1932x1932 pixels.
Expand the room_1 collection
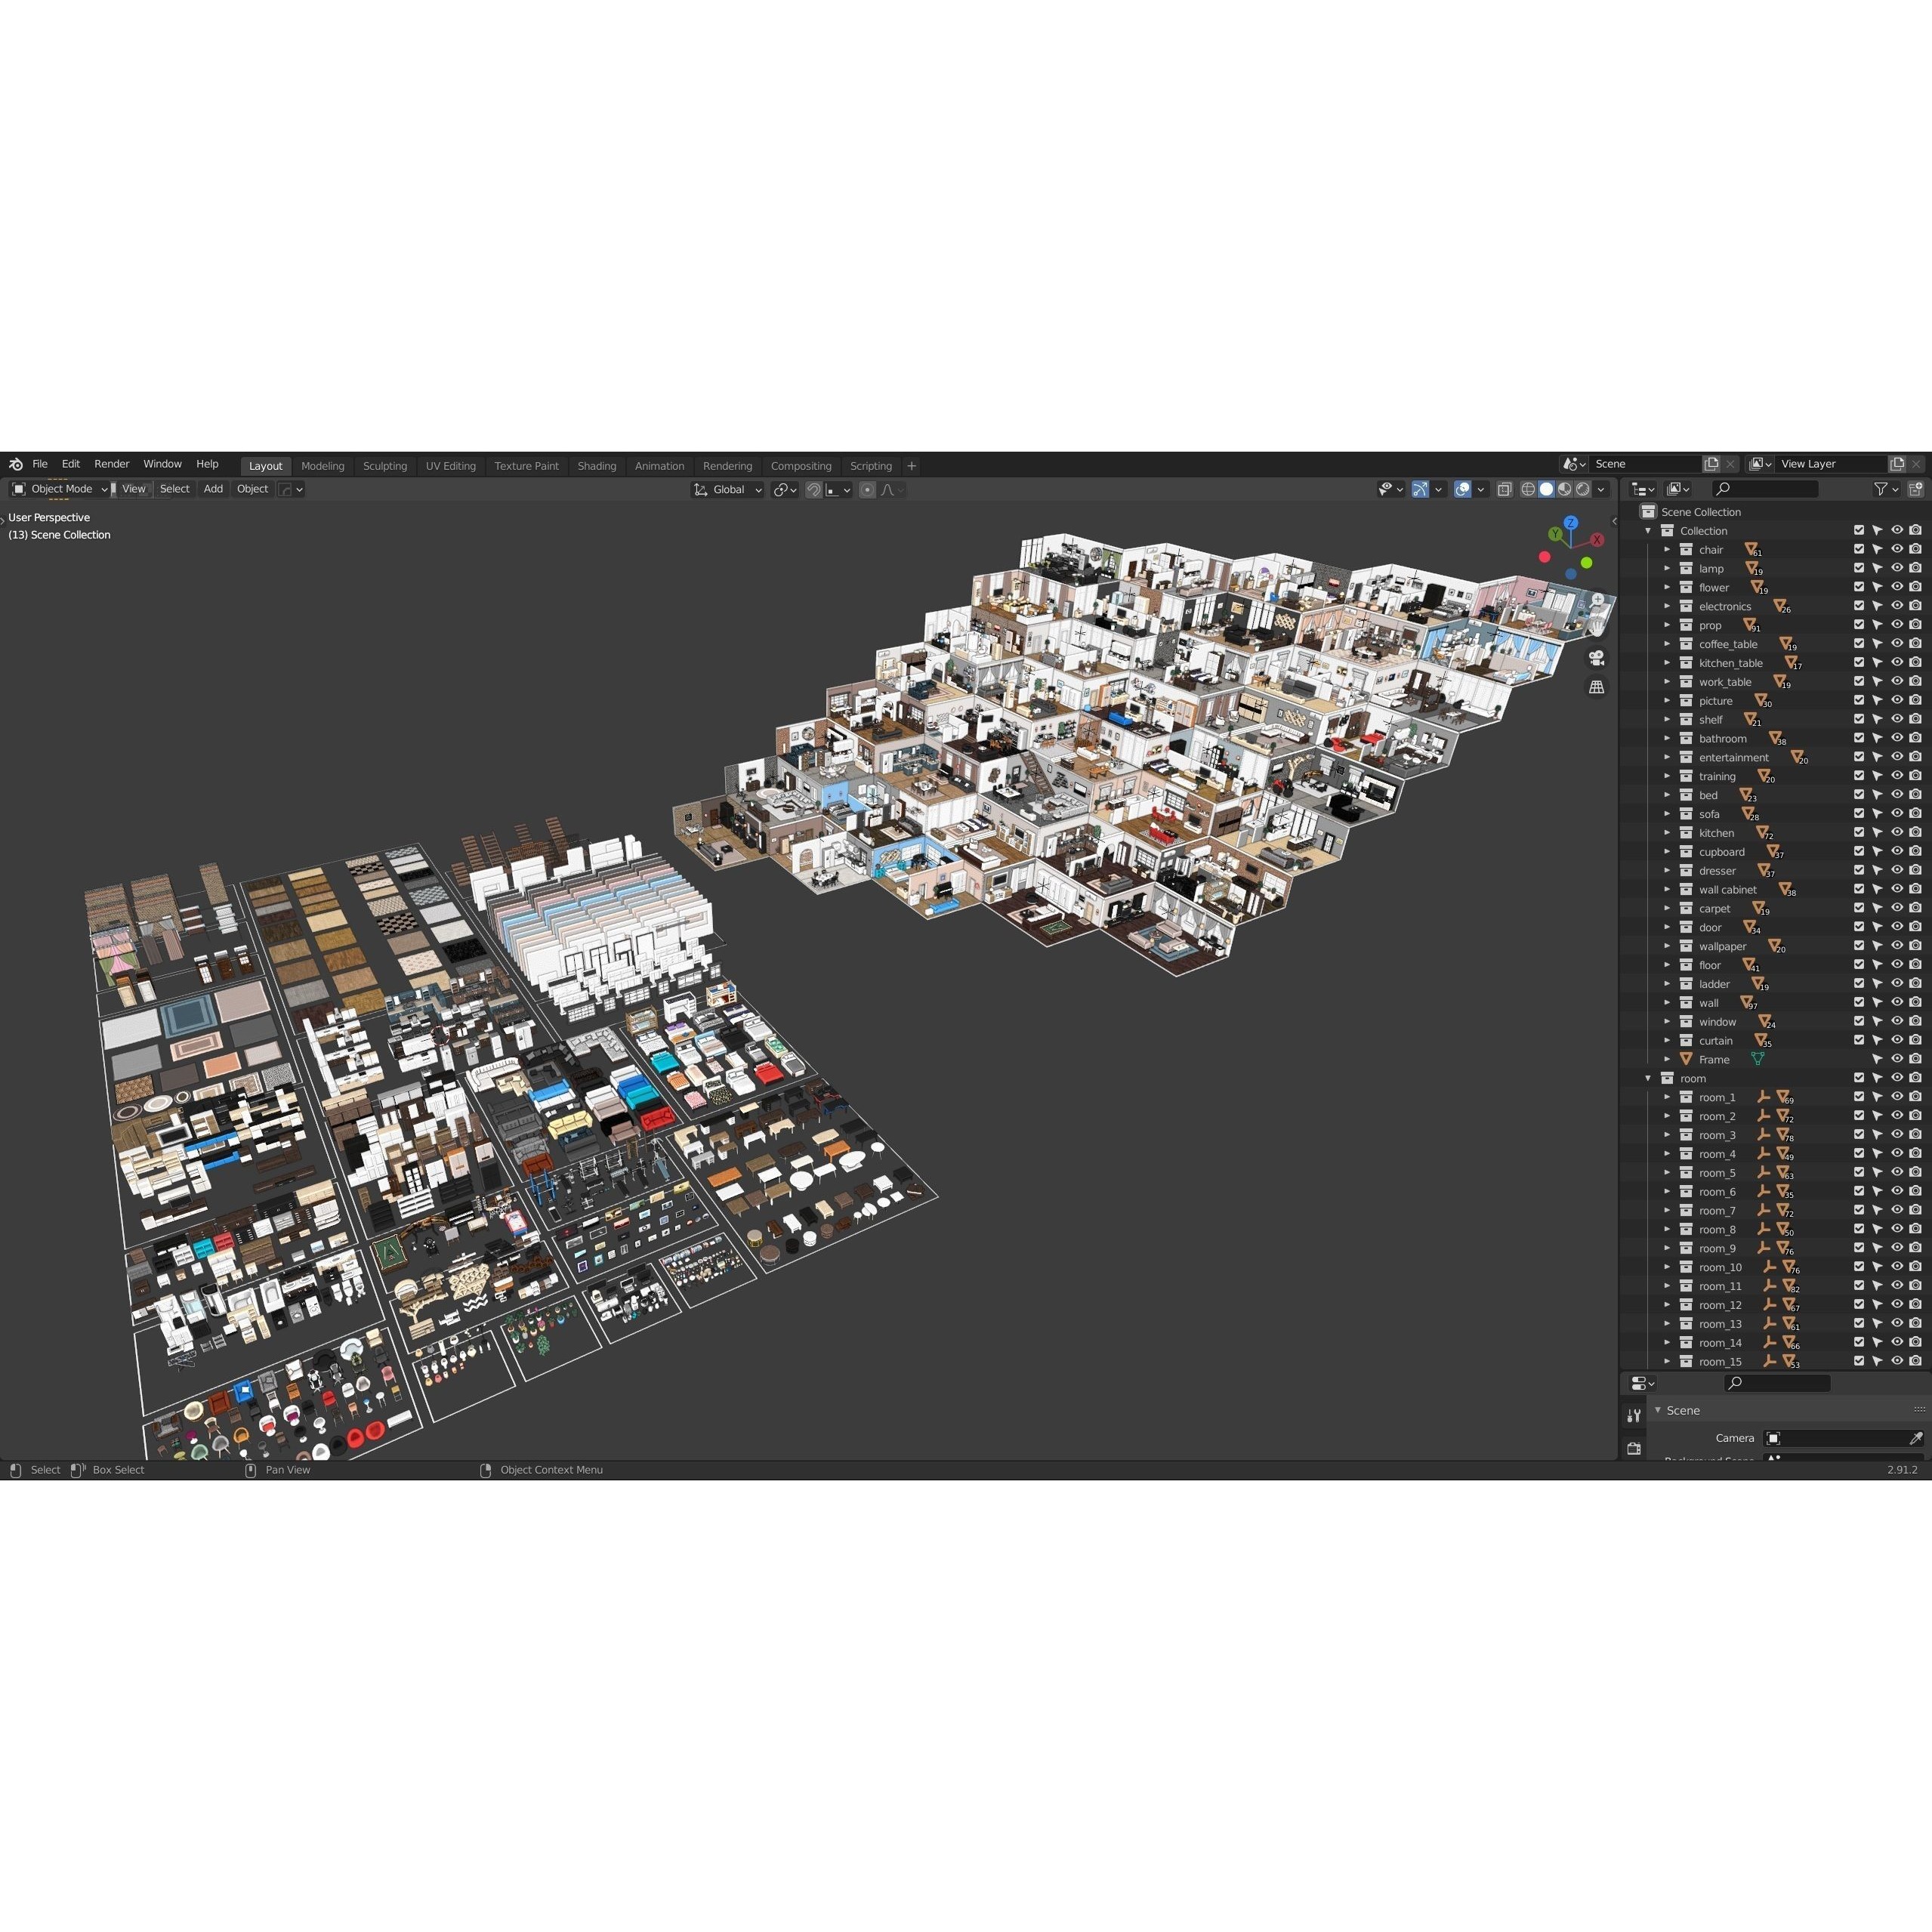tap(1667, 1097)
